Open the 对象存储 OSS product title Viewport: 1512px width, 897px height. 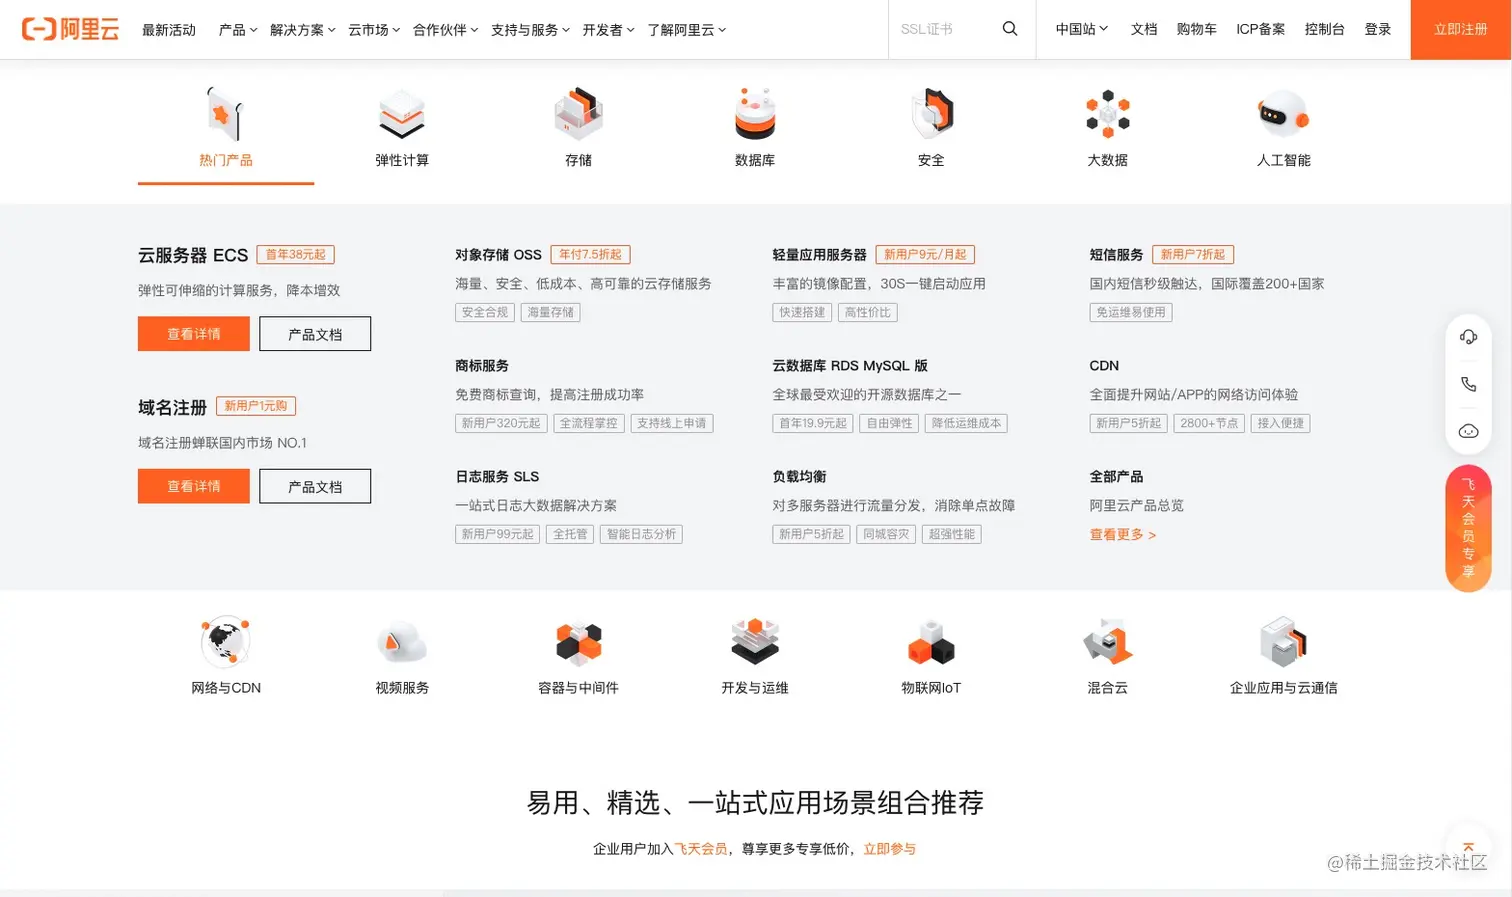[498, 255]
